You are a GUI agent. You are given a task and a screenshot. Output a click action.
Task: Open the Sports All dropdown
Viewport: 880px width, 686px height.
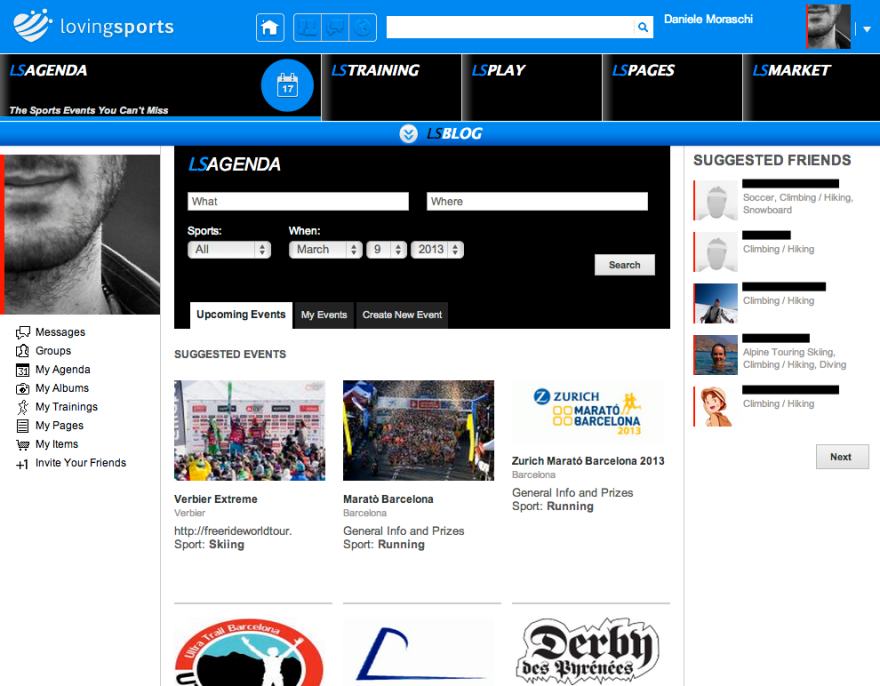coord(229,250)
